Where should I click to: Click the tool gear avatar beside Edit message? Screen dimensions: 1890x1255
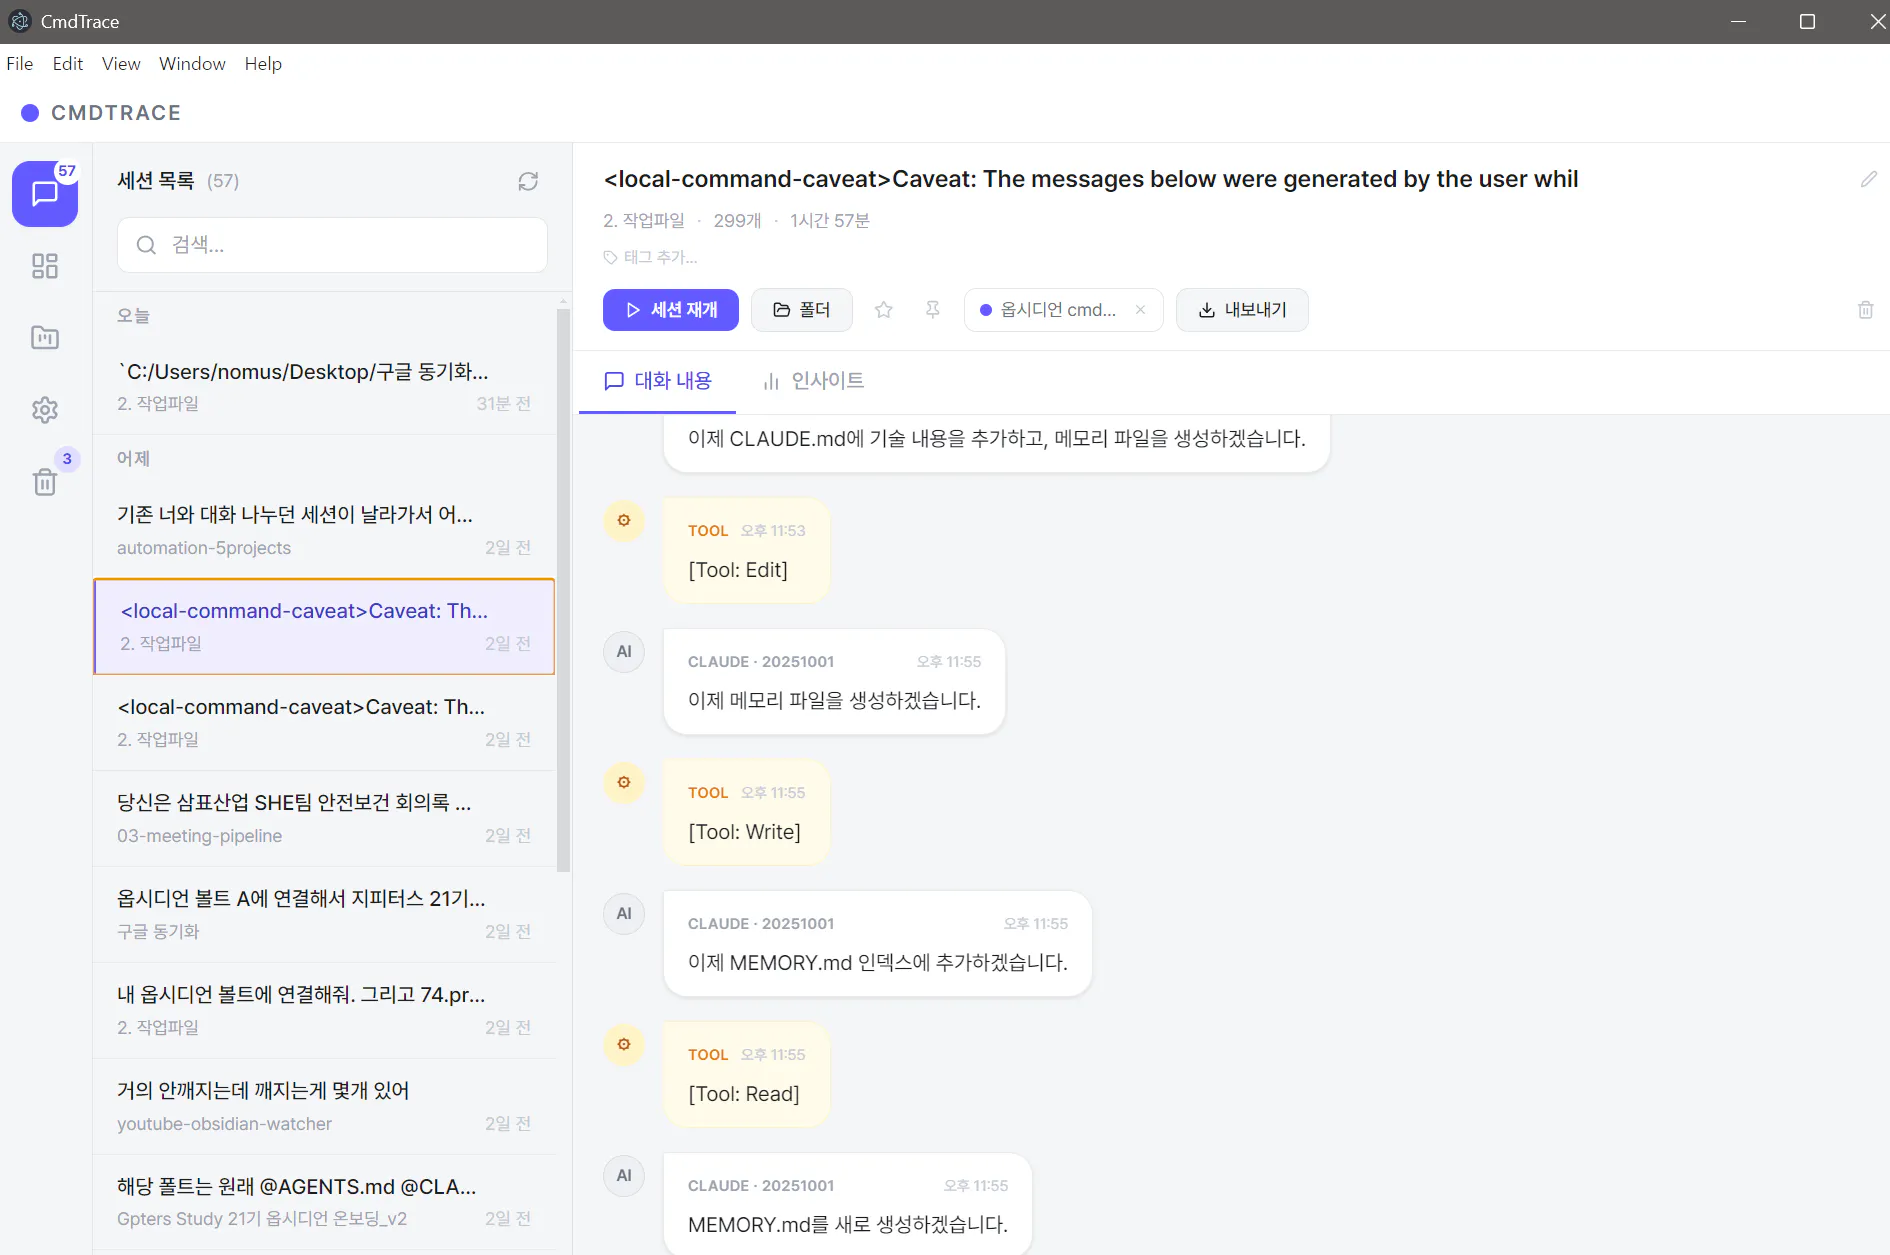[x=624, y=520]
